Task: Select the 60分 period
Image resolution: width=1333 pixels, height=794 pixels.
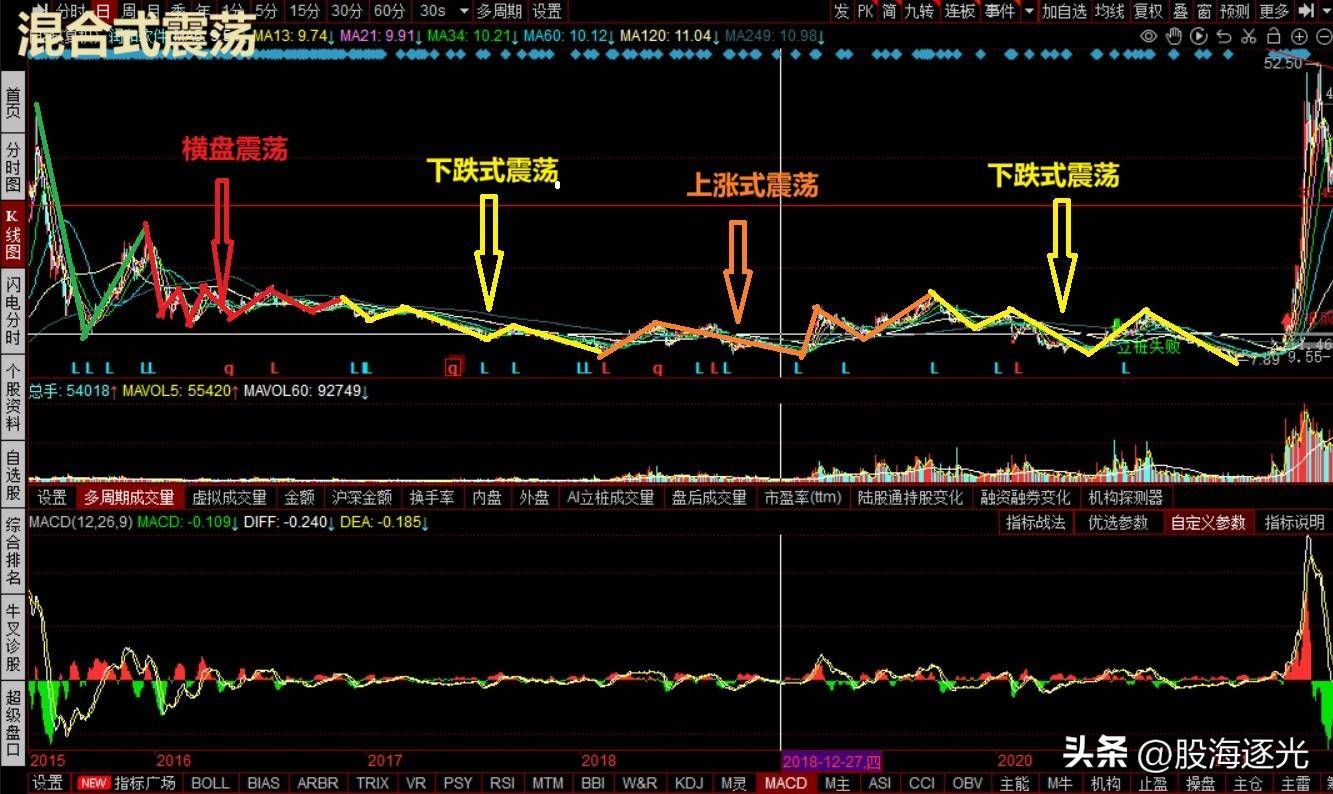Action: pos(388,11)
